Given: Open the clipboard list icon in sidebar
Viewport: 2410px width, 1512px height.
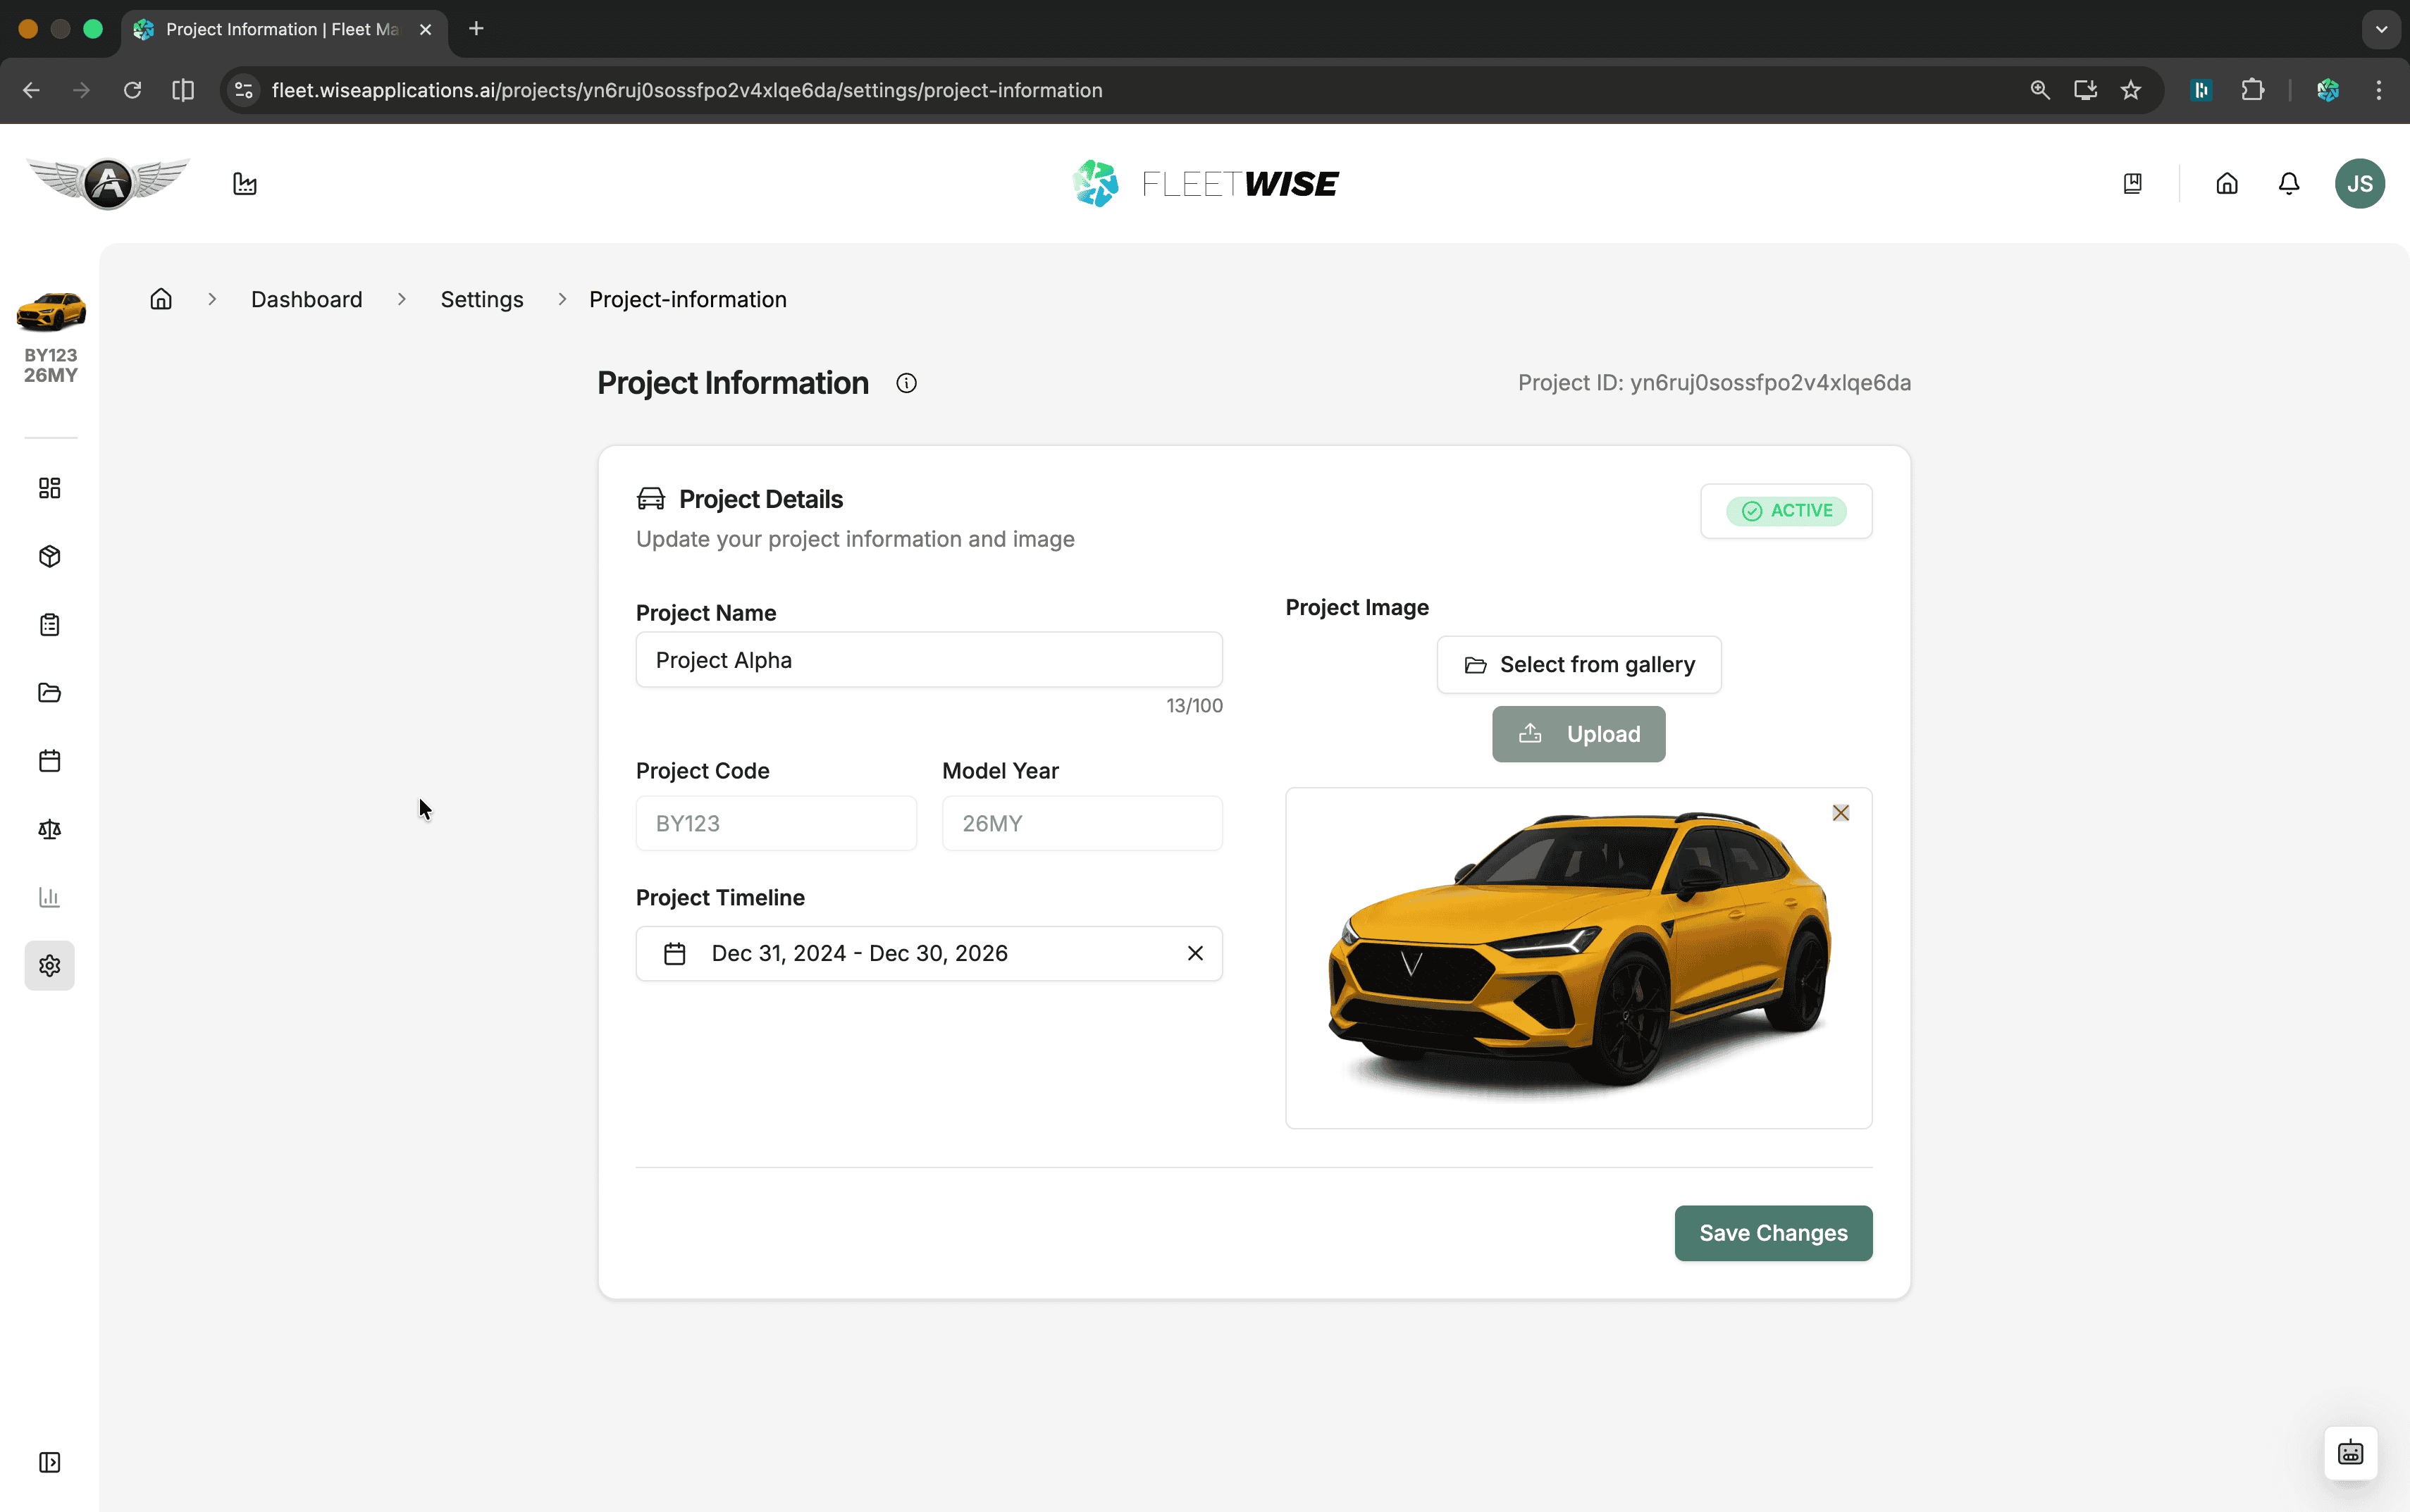Looking at the screenshot, I should 50,625.
